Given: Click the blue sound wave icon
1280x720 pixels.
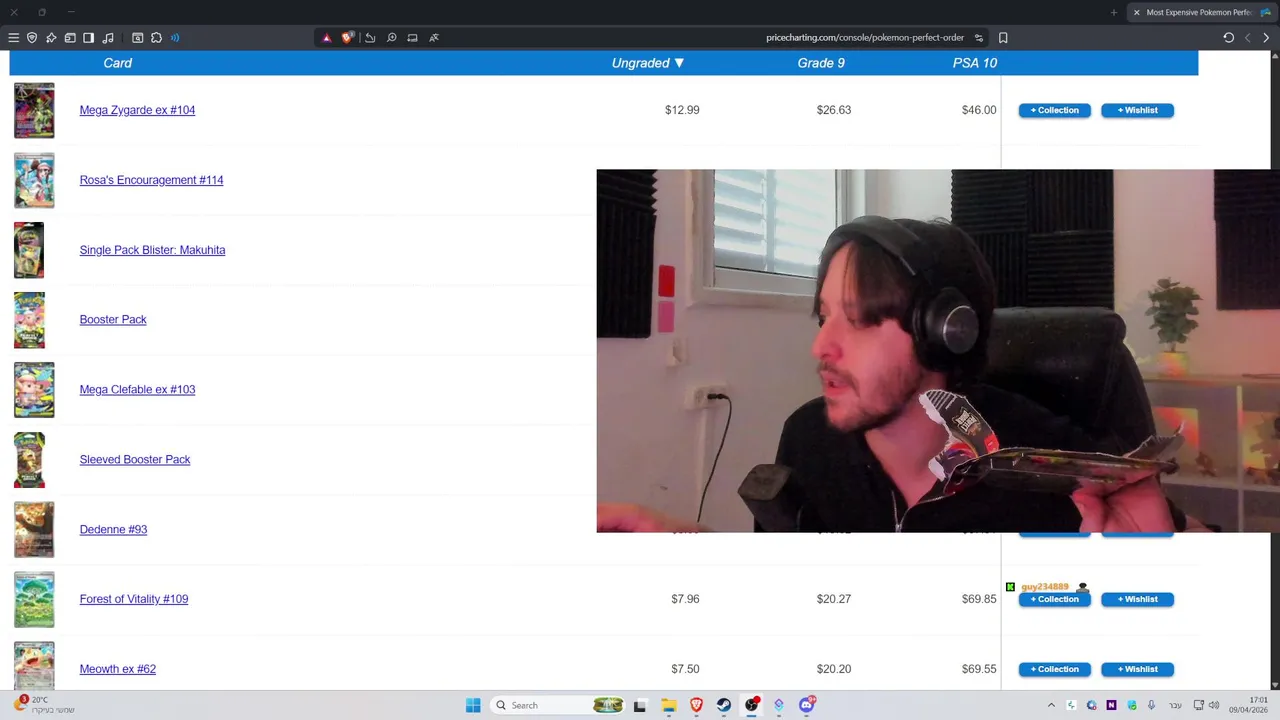Looking at the screenshot, I should pyautogui.click(x=175, y=38).
